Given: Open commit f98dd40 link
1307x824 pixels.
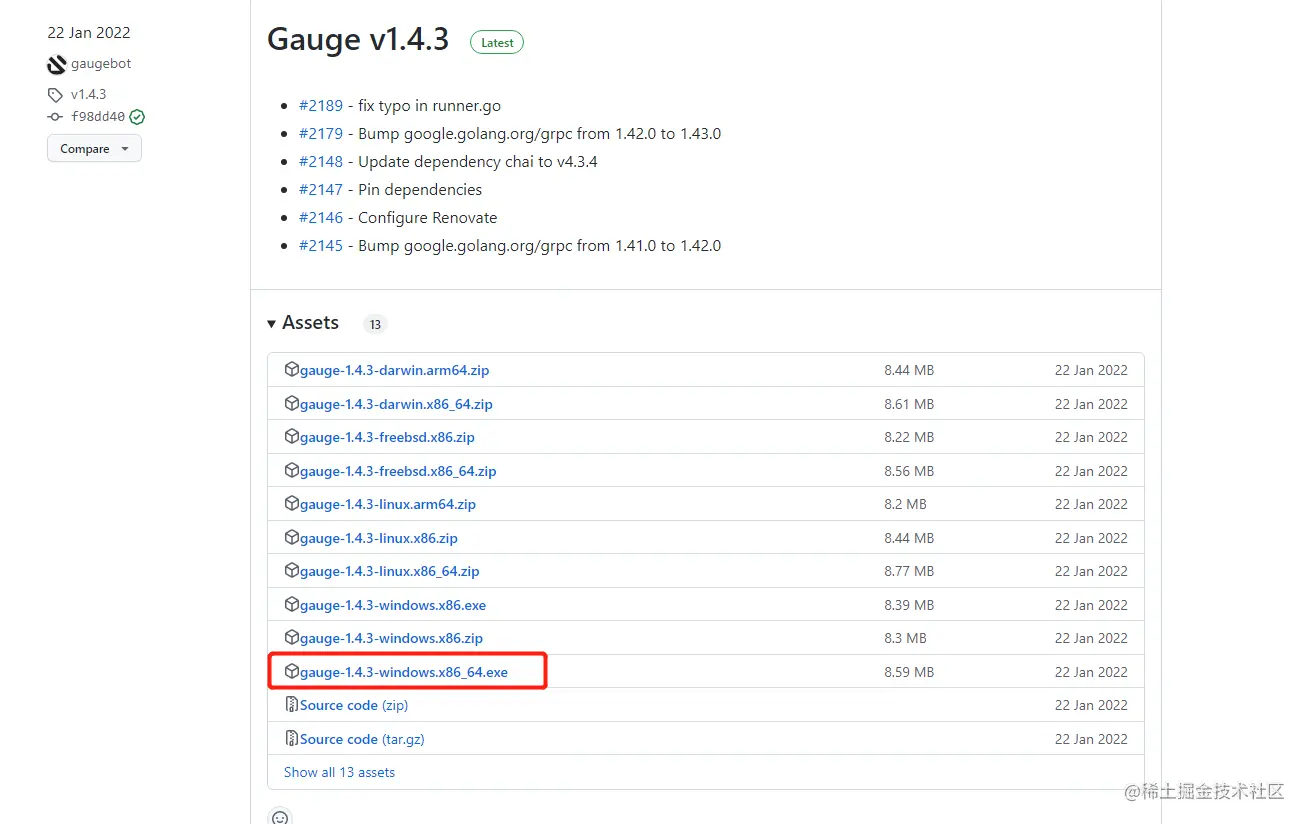Looking at the screenshot, I should (x=98, y=117).
